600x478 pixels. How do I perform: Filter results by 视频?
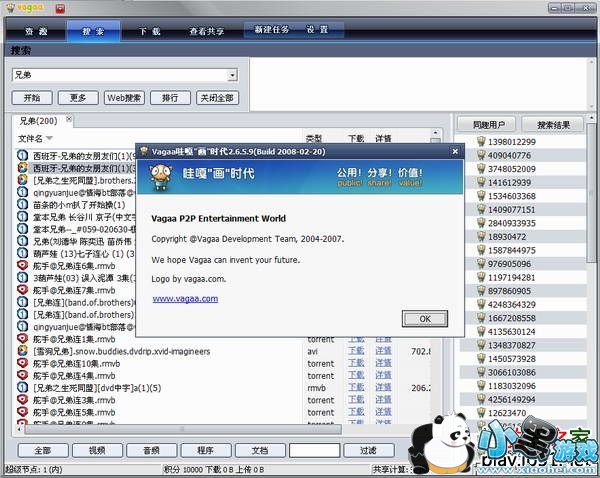pos(97,450)
